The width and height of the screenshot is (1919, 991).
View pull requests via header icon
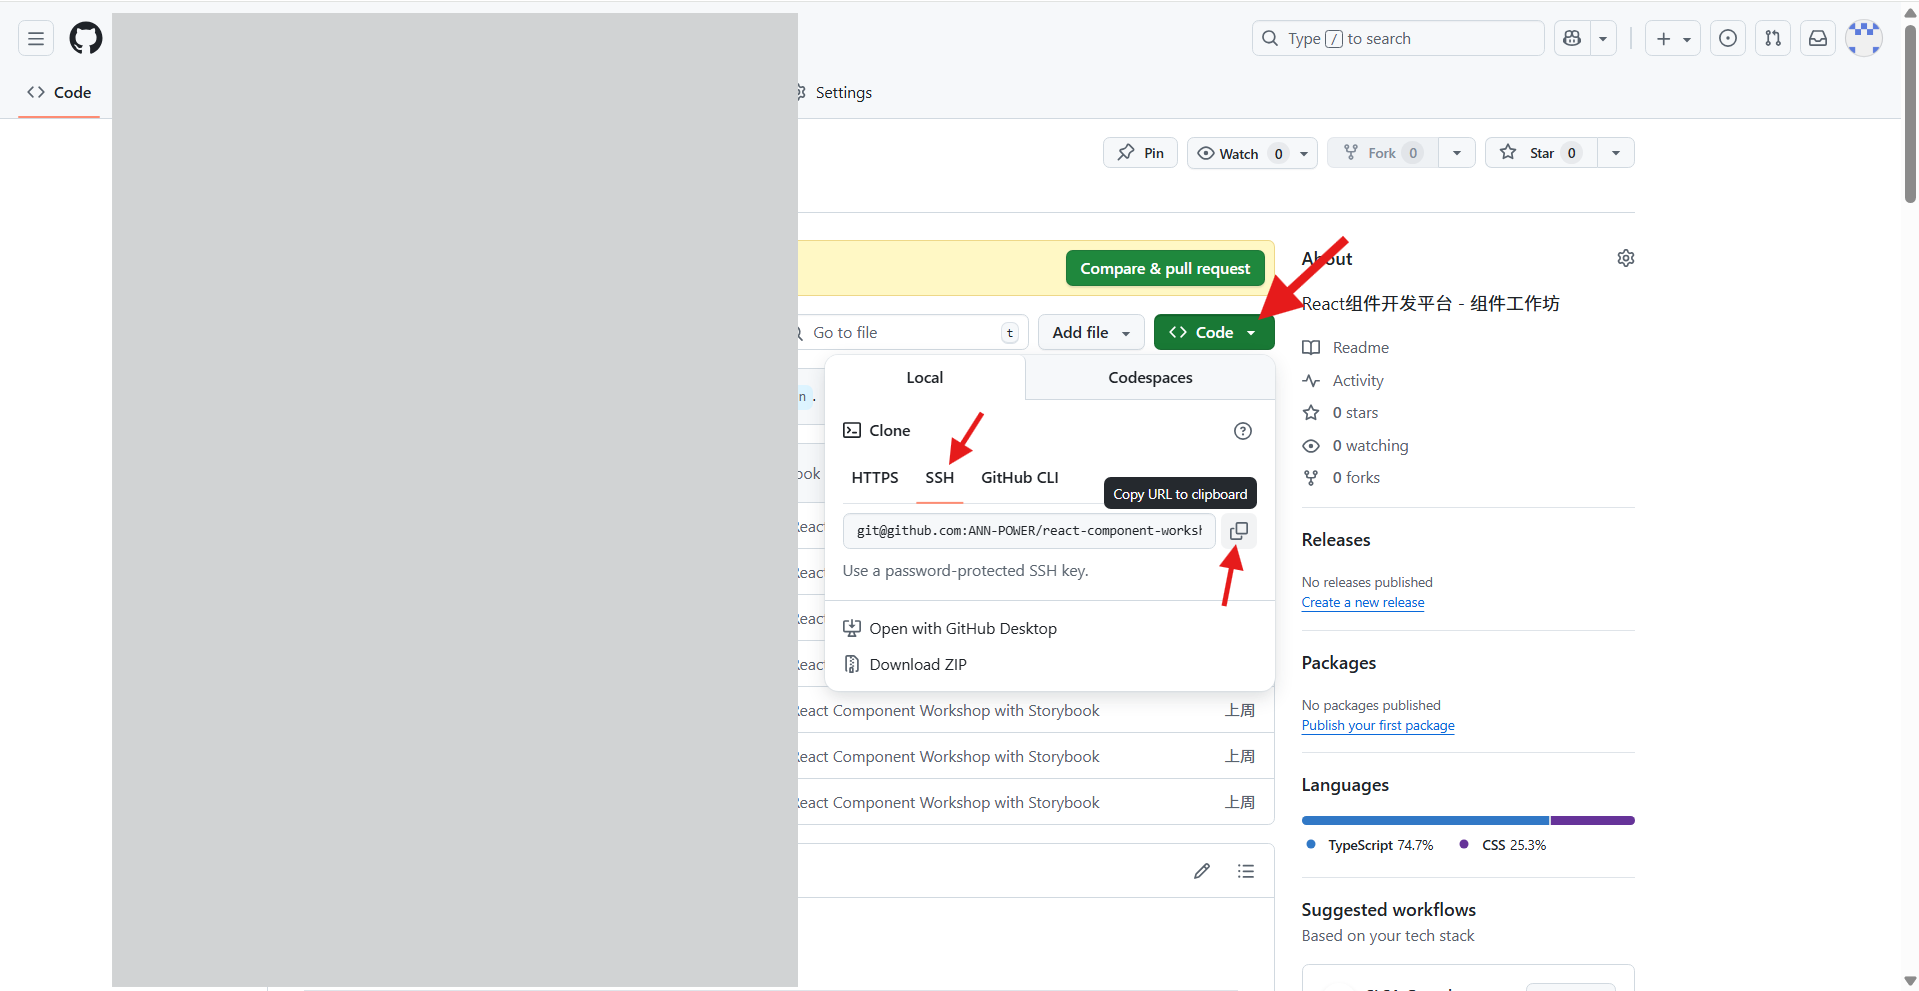tap(1773, 39)
